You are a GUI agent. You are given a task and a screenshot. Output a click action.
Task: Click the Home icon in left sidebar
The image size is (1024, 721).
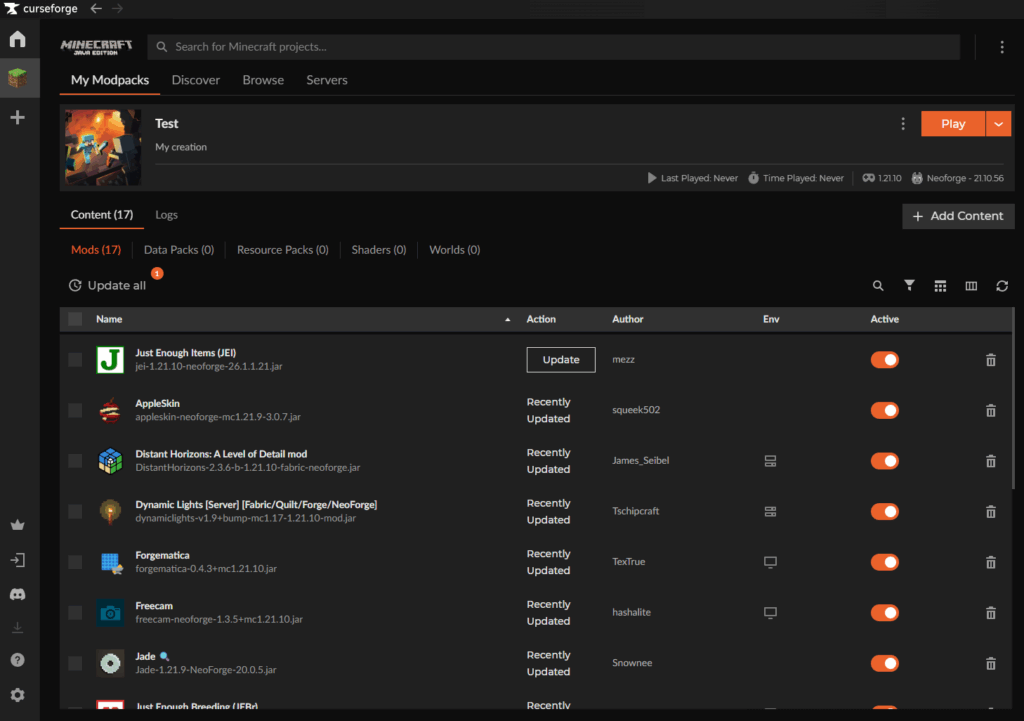17,40
